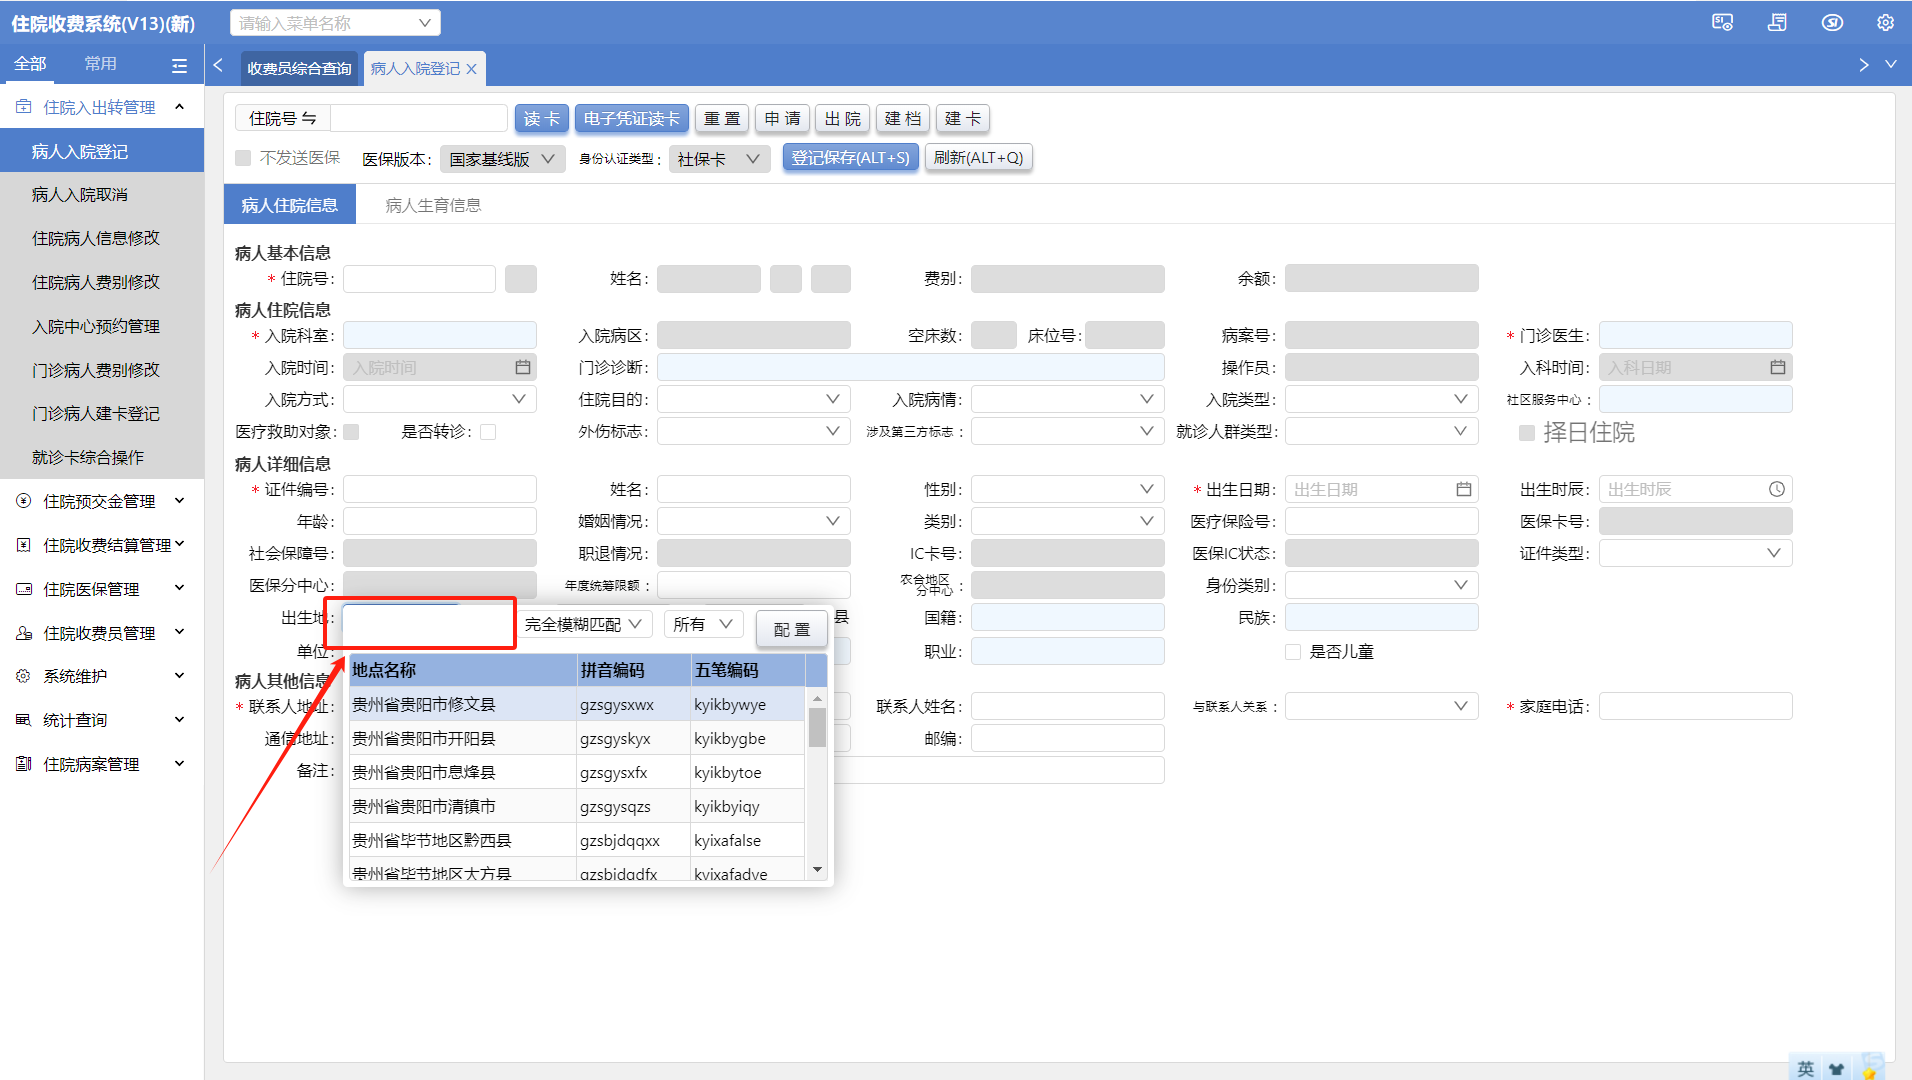Click the 出生地 search input field

pos(429,624)
